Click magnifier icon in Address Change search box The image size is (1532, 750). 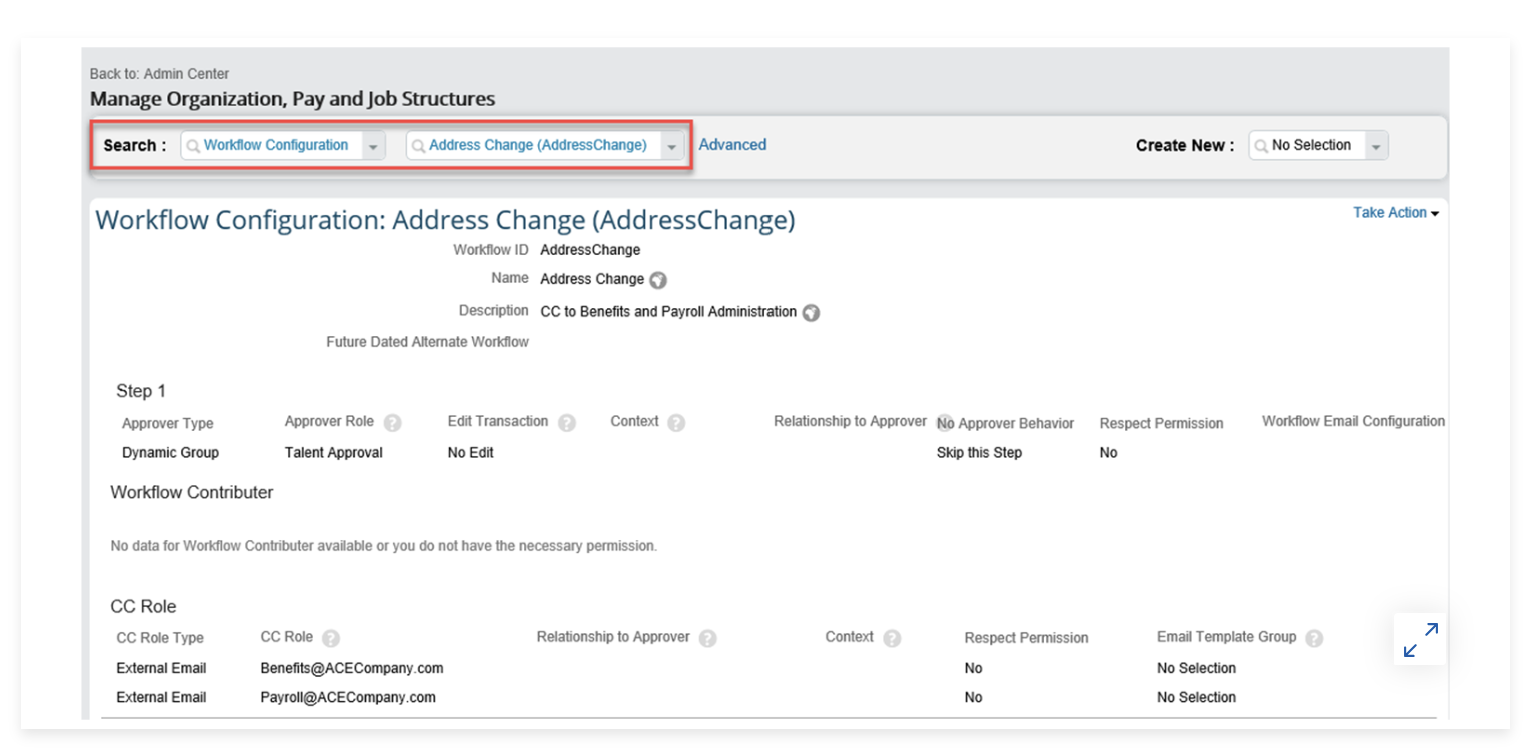[419, 146]
